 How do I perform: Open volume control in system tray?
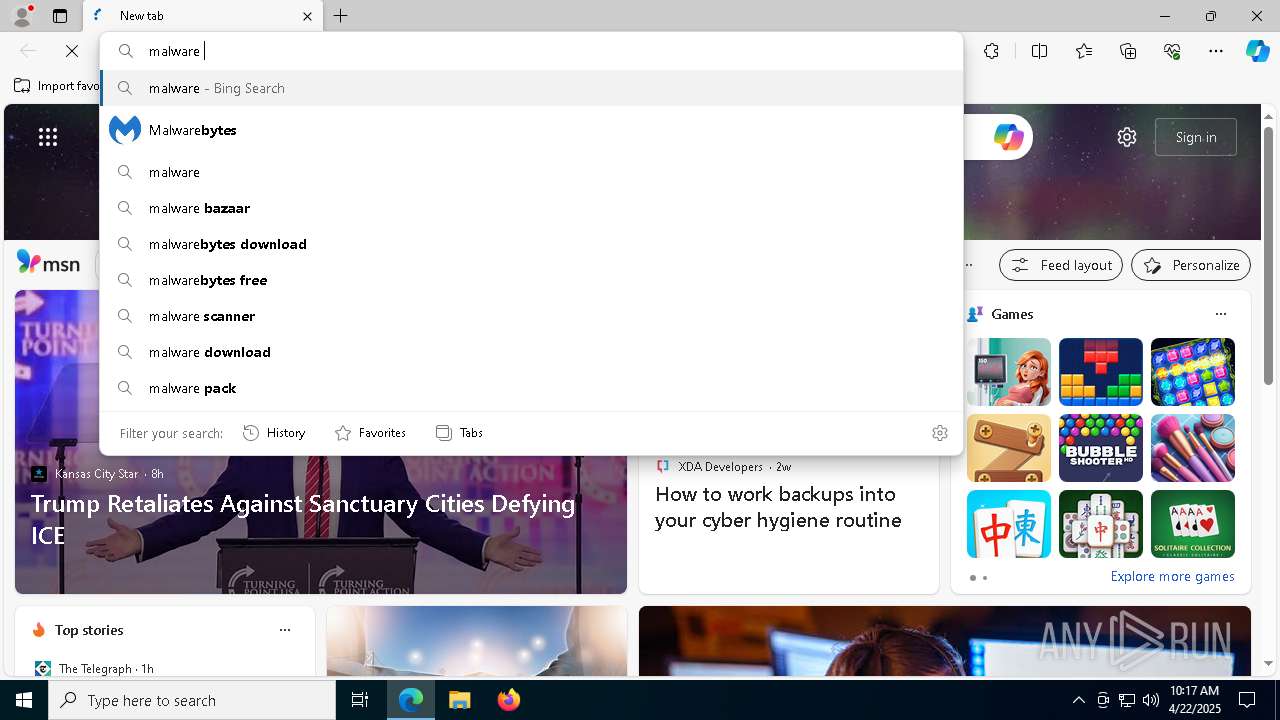1150,700
